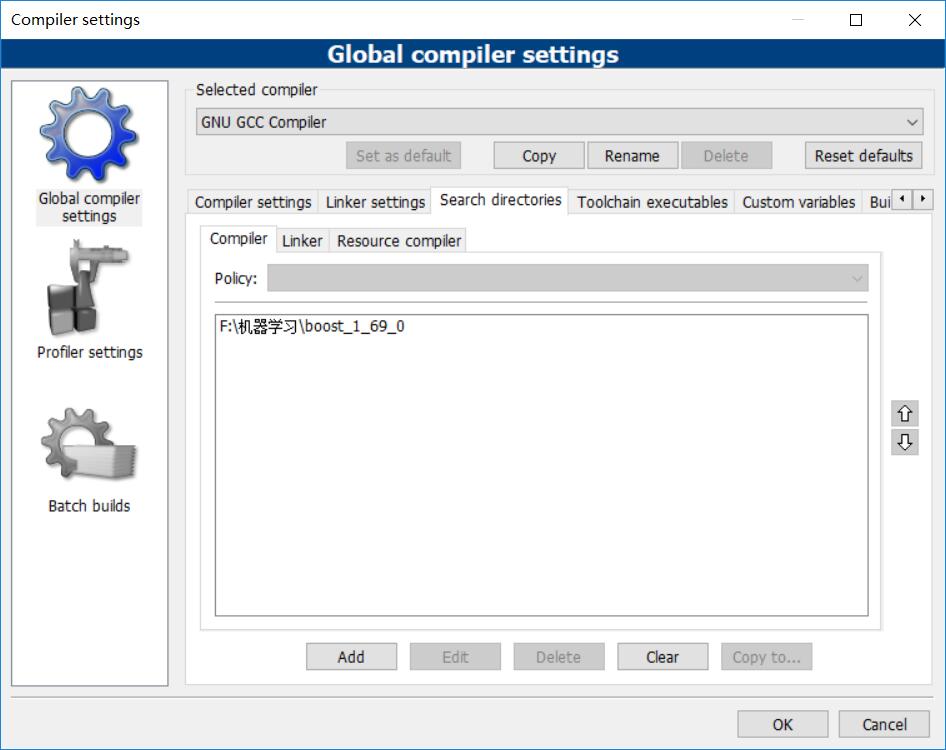Select Resource compiler sub-tab
The image size is (946, 750).
(399, 241)
